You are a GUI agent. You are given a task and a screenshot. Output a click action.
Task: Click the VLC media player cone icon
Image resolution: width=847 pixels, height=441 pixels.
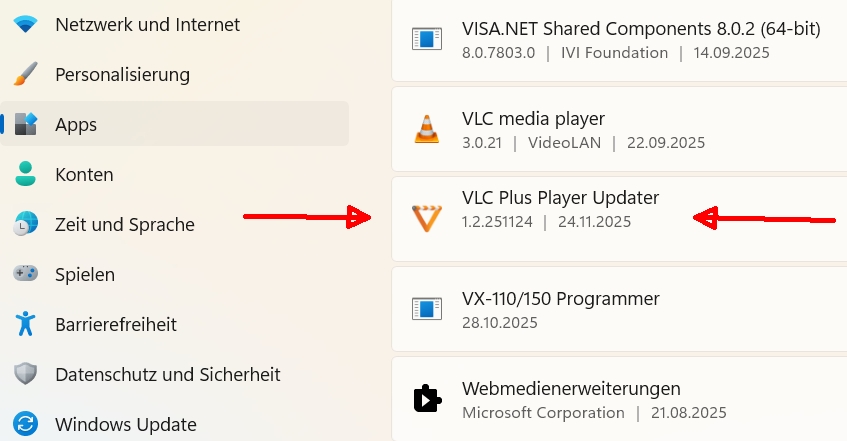[x=427, y=129]
